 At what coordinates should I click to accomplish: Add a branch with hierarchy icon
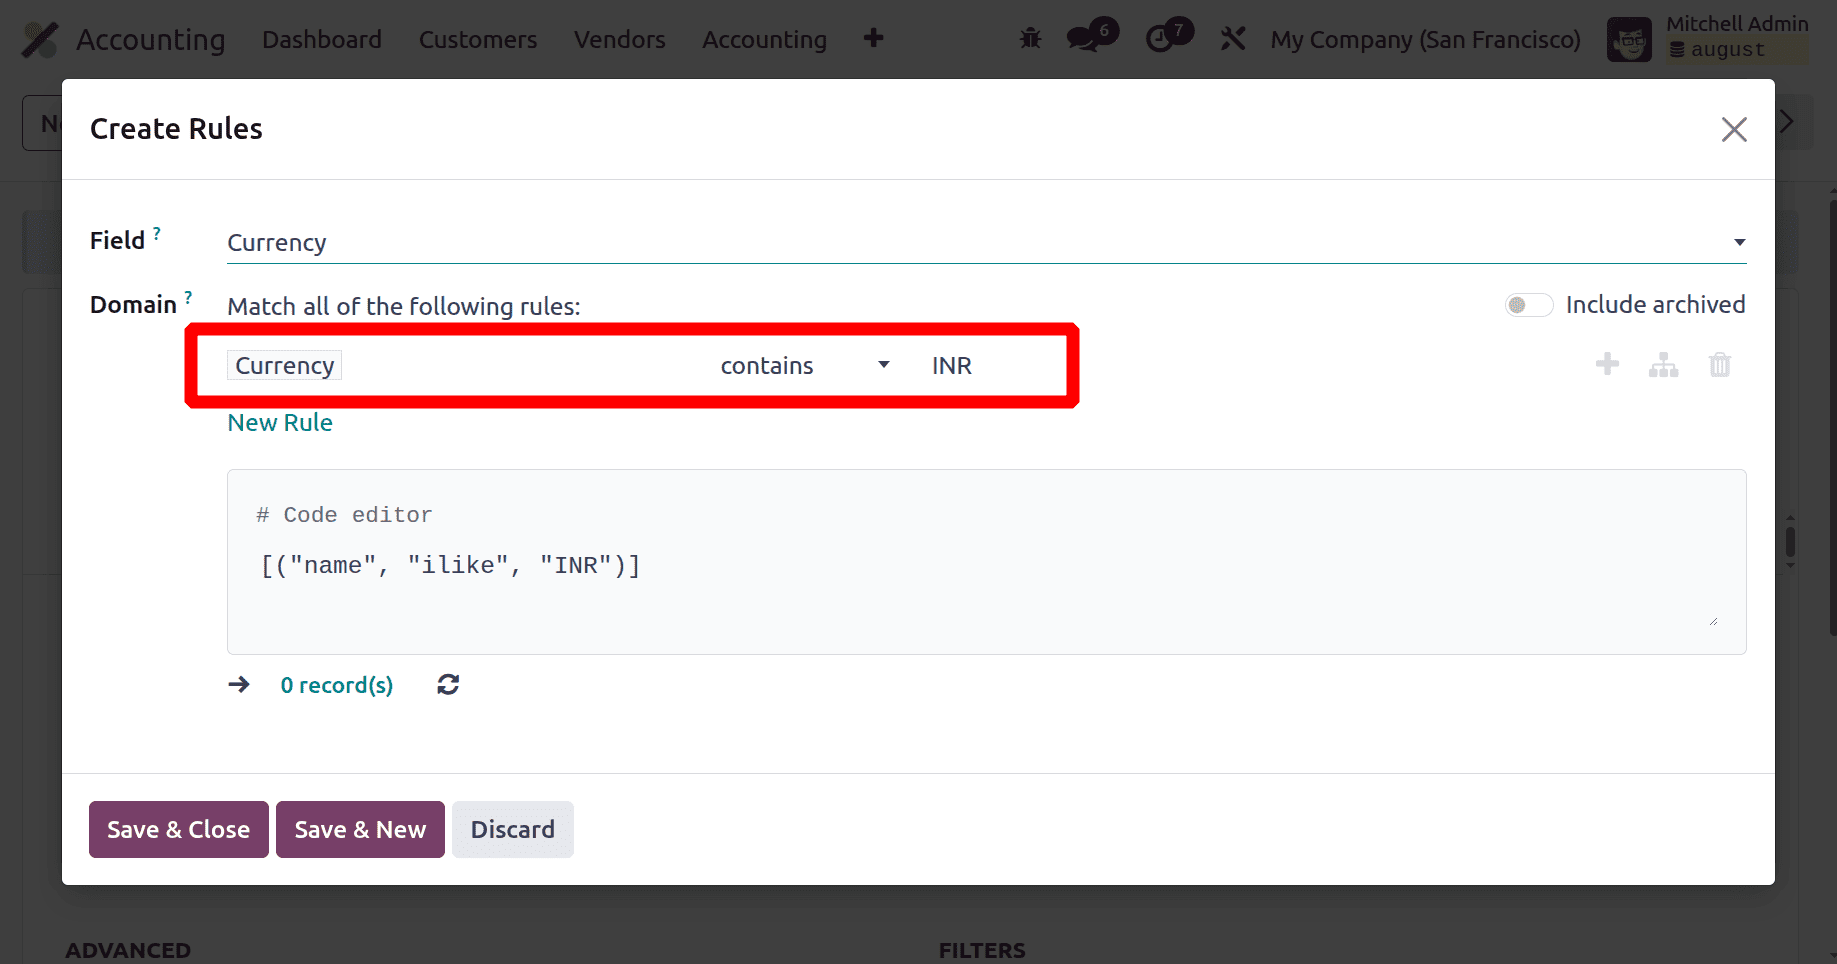[1663, 365]
